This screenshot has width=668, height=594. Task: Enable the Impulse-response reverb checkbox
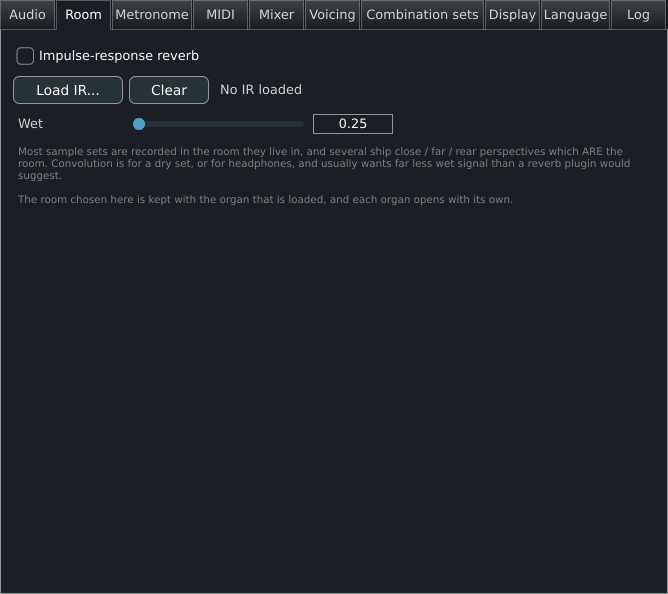[x=25, y=56]
